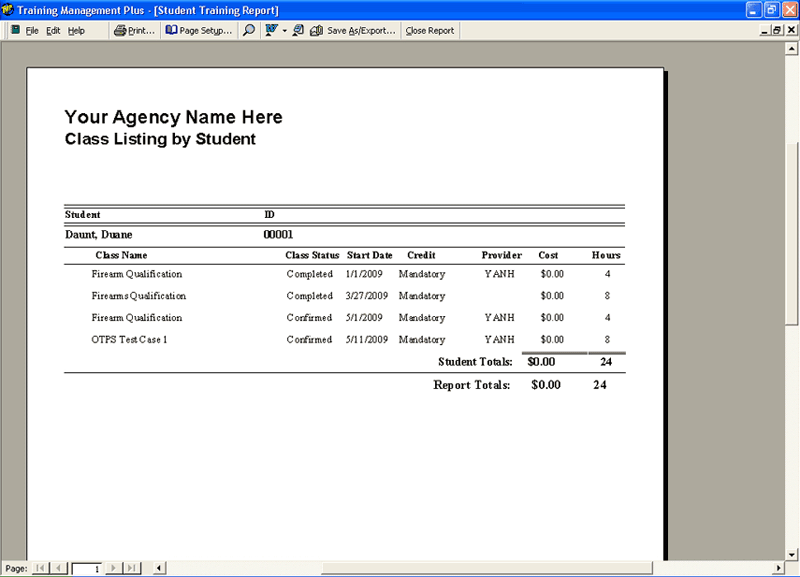Viewport: 800px width, 577px height.
Task: Return to the first report page
Action: pyautogui.click(x=39, y=568)
